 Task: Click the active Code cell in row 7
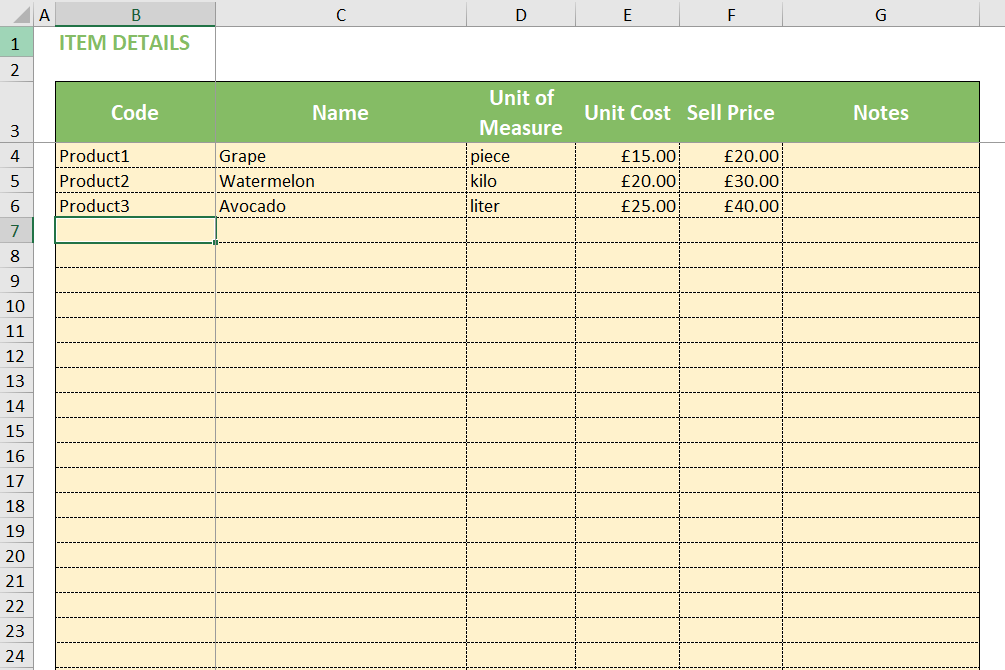(x=135, y=231)
